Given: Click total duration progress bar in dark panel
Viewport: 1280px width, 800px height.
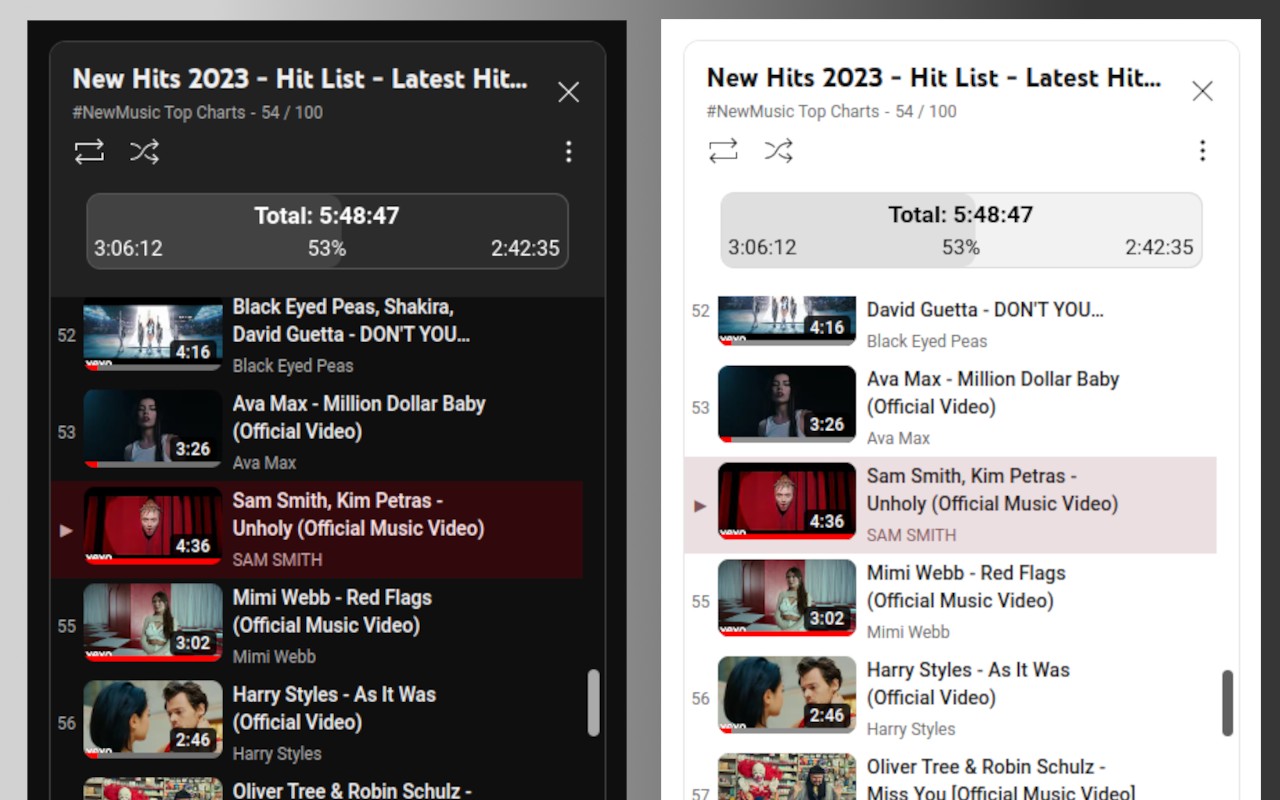Looking at the screenshot, I should coord(327,231).
